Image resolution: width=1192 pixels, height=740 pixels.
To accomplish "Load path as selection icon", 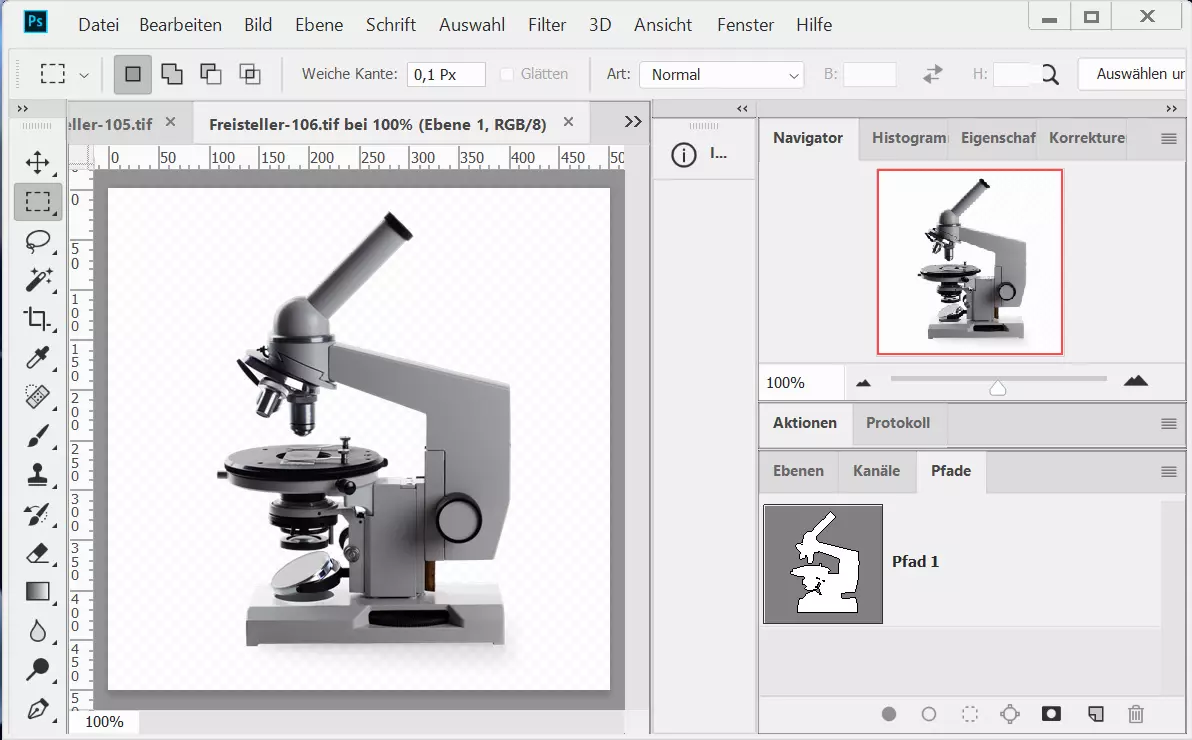I will [x=969, y=714].
